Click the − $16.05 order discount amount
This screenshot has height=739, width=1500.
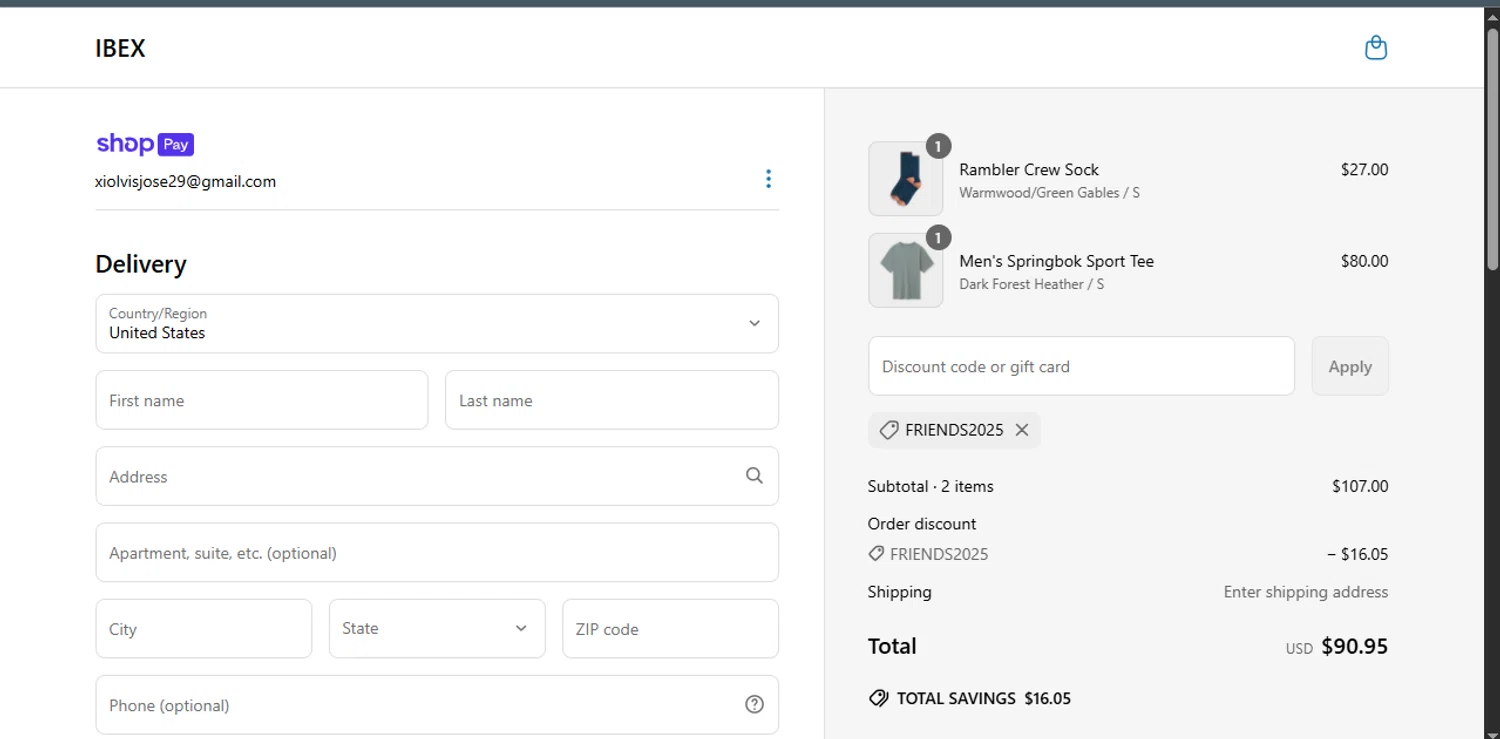(x=1357, y=554)
